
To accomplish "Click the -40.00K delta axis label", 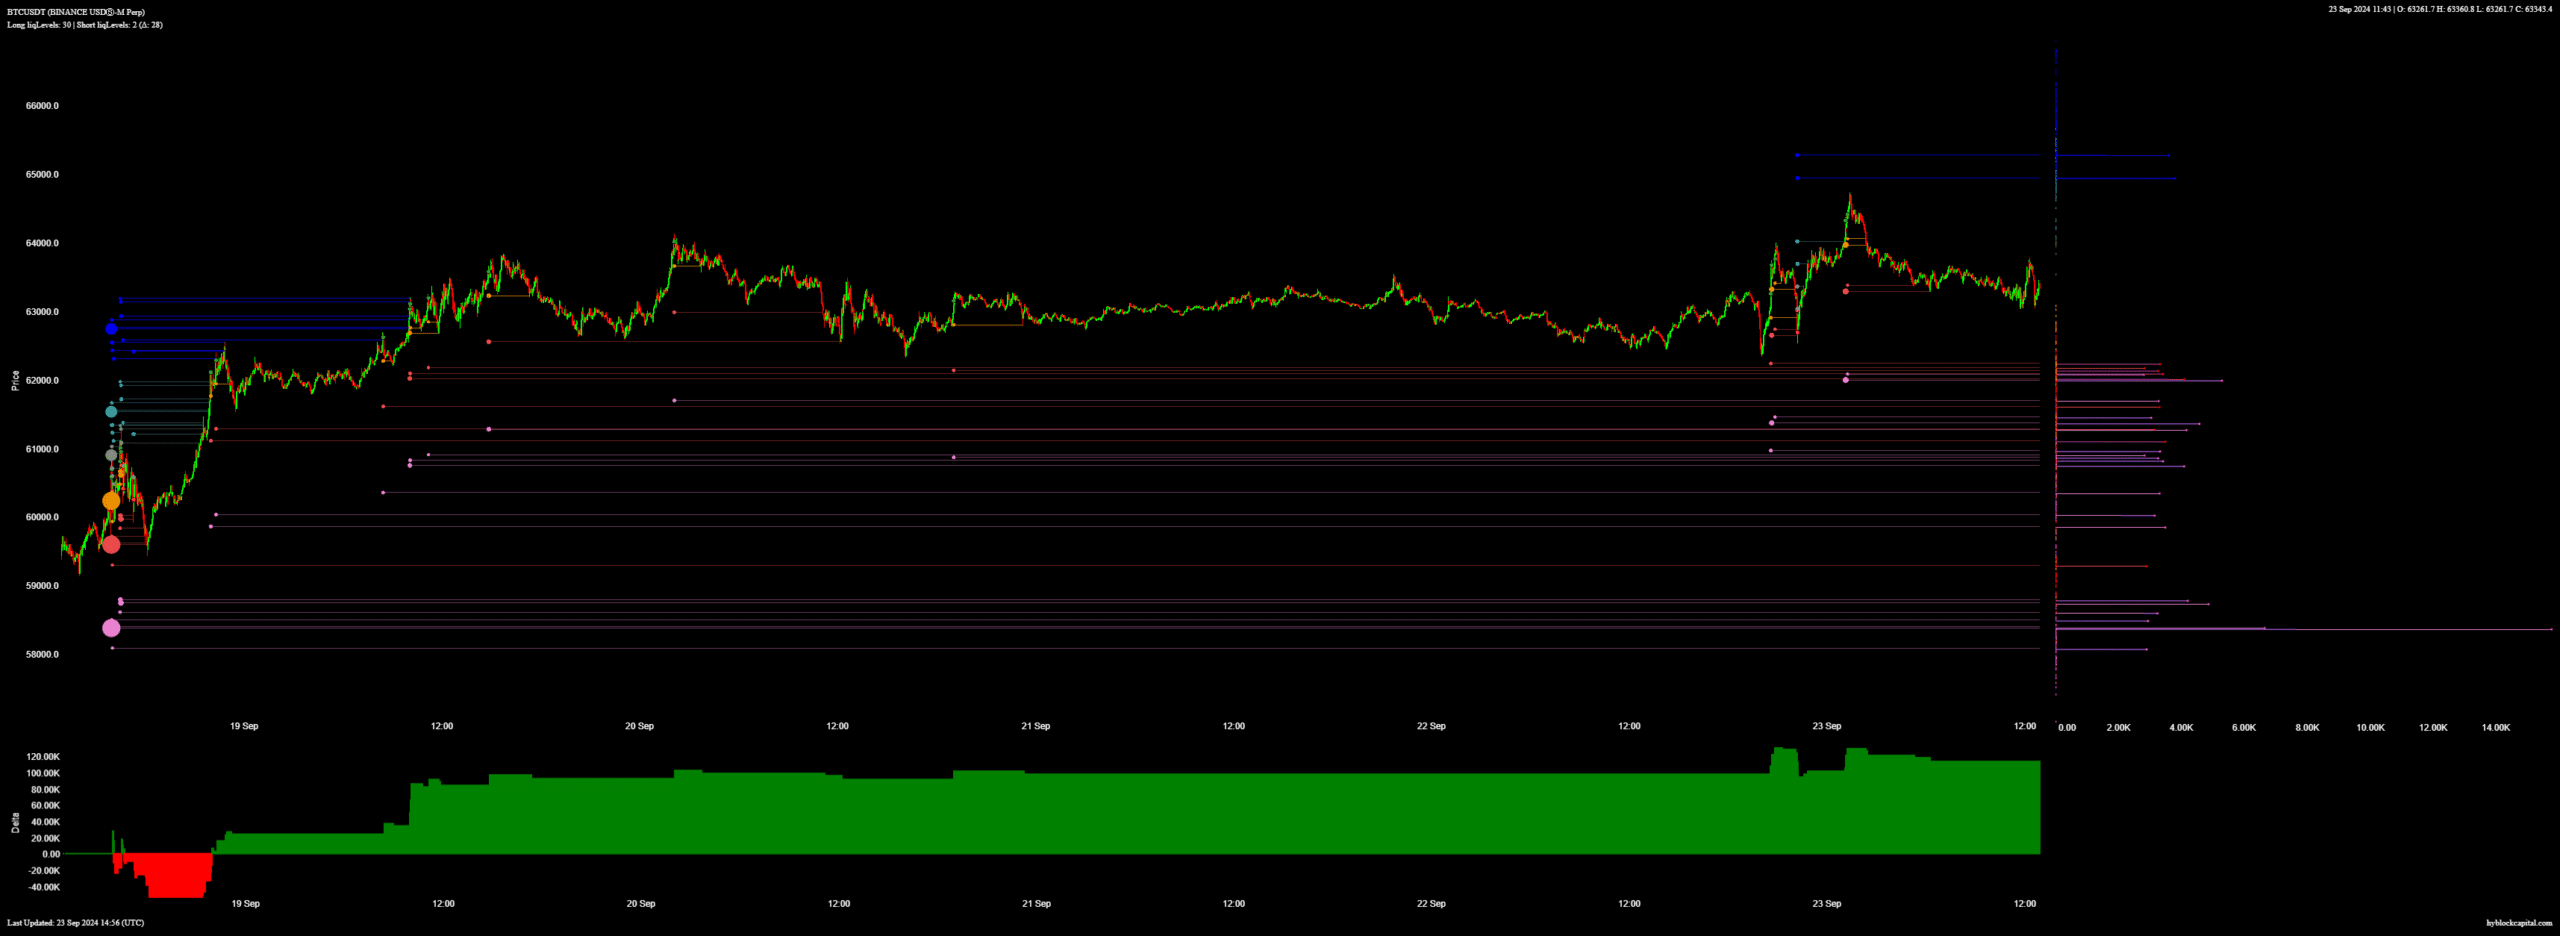I will coord(44,887).
